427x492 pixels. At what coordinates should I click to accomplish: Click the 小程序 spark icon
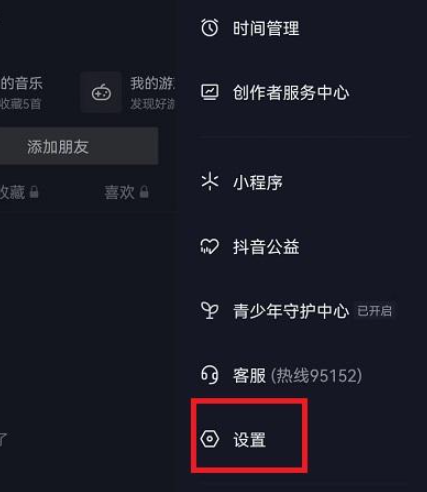(210, 182)
